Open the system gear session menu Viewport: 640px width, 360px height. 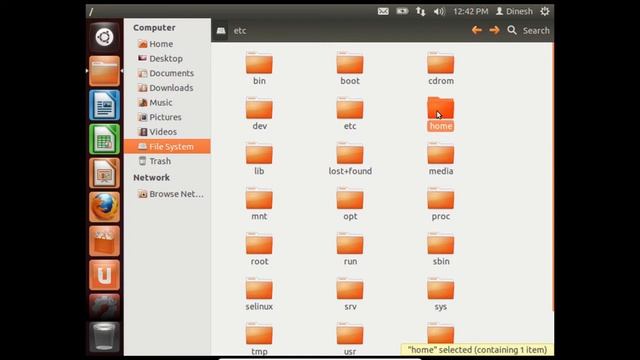(544, 11)
